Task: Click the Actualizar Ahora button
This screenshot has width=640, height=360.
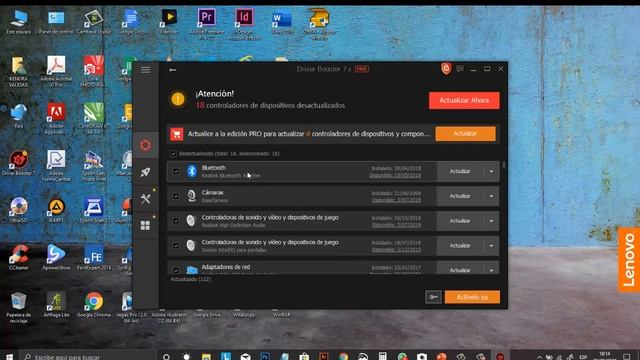Action: point(464,100)
